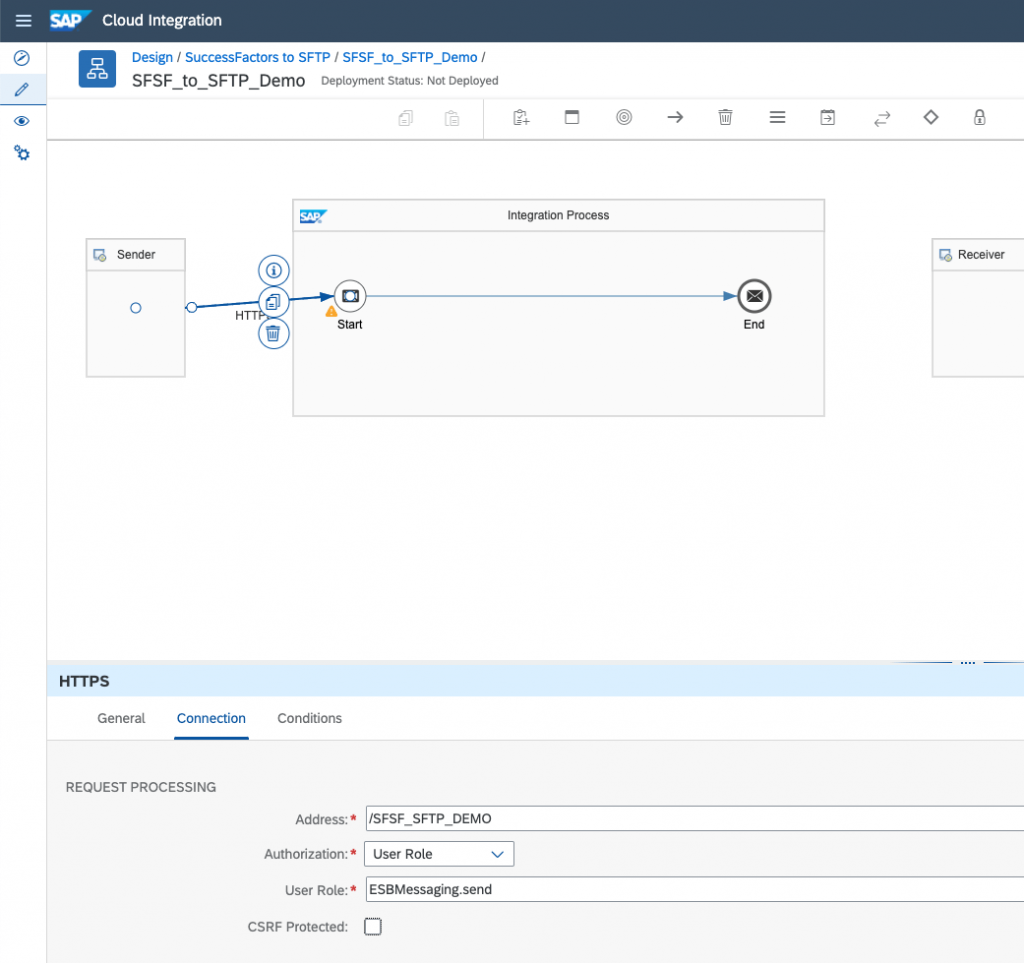Viewport: 1024px width, 963px height.
Task: Click the Cloud Integration header title
Action: pyautogui.click(x=162, y=20)
